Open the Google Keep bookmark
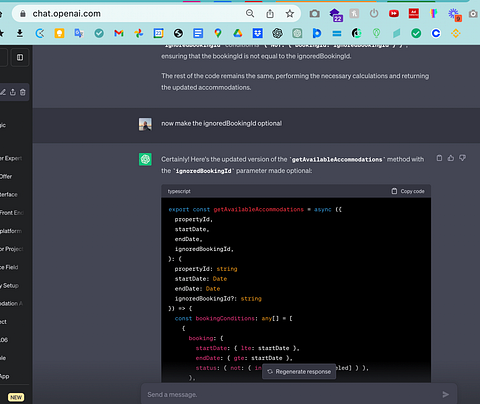480x404 pixels. (x=59, y=33)
